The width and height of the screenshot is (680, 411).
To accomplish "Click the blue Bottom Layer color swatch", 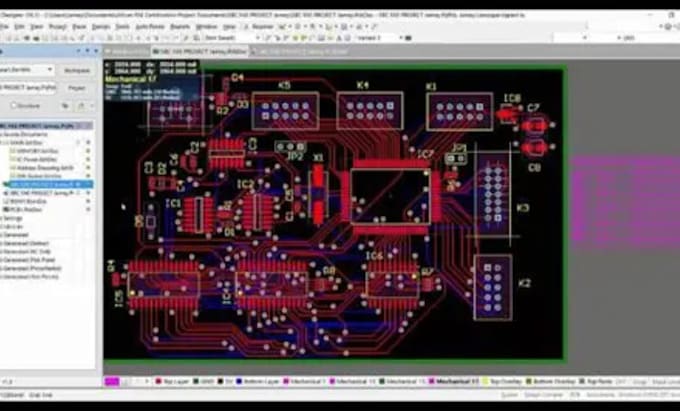I will [x=239, y=382].
